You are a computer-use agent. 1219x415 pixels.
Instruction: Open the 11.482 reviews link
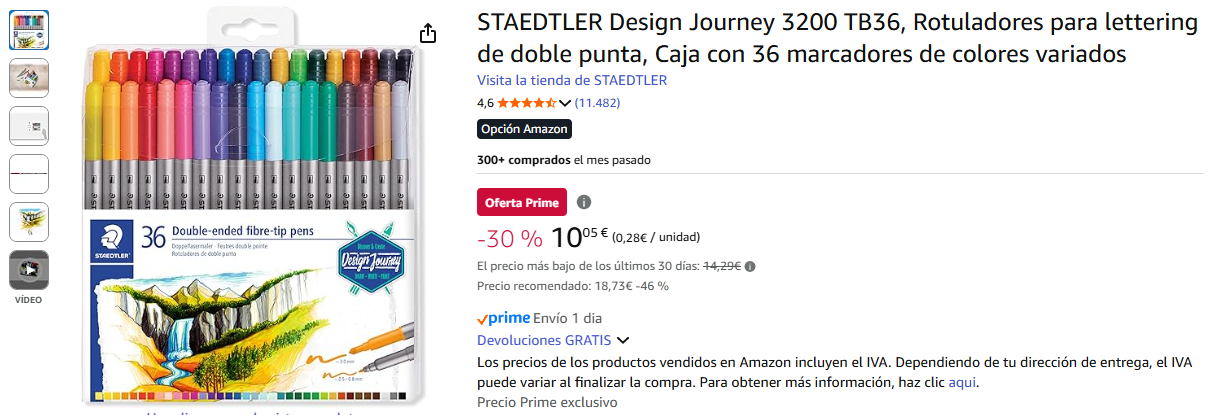tap(597, 103)
